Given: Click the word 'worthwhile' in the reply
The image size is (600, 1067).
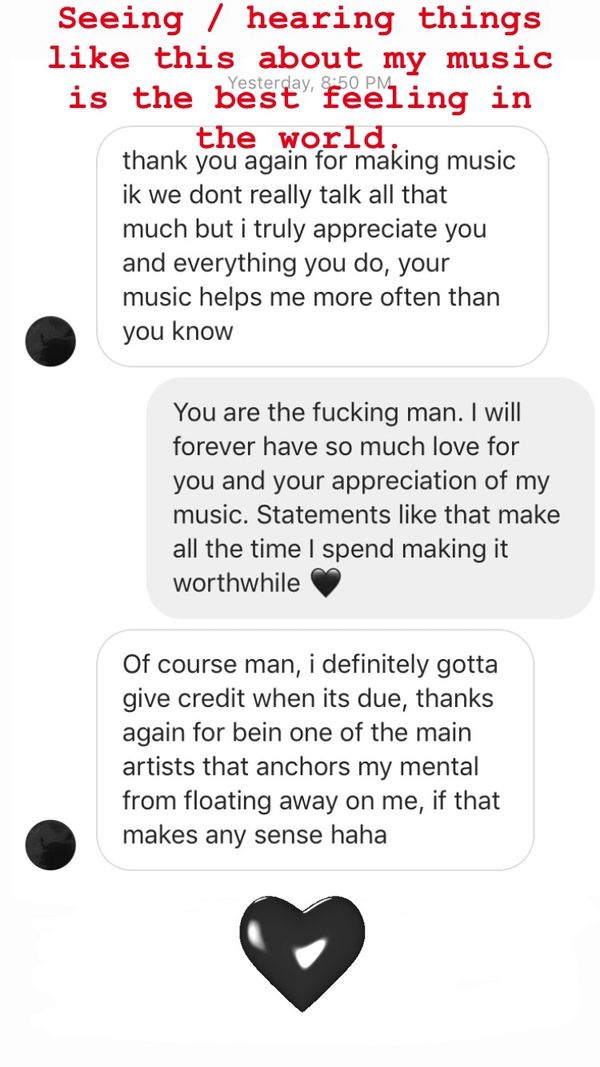Looking at the screenshot, I should pos(236,583).
